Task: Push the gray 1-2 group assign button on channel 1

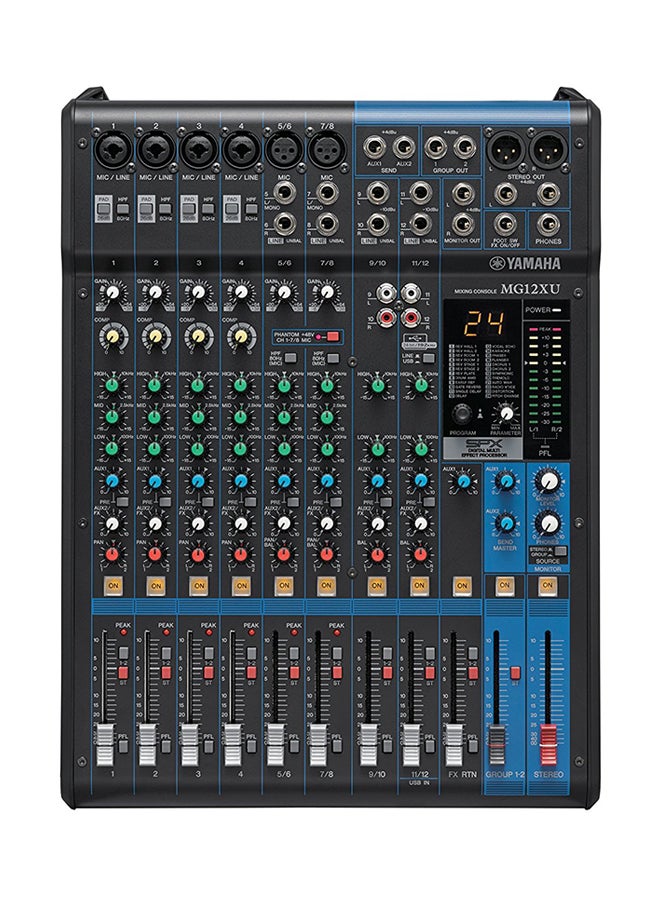Action: pos(123,653)
